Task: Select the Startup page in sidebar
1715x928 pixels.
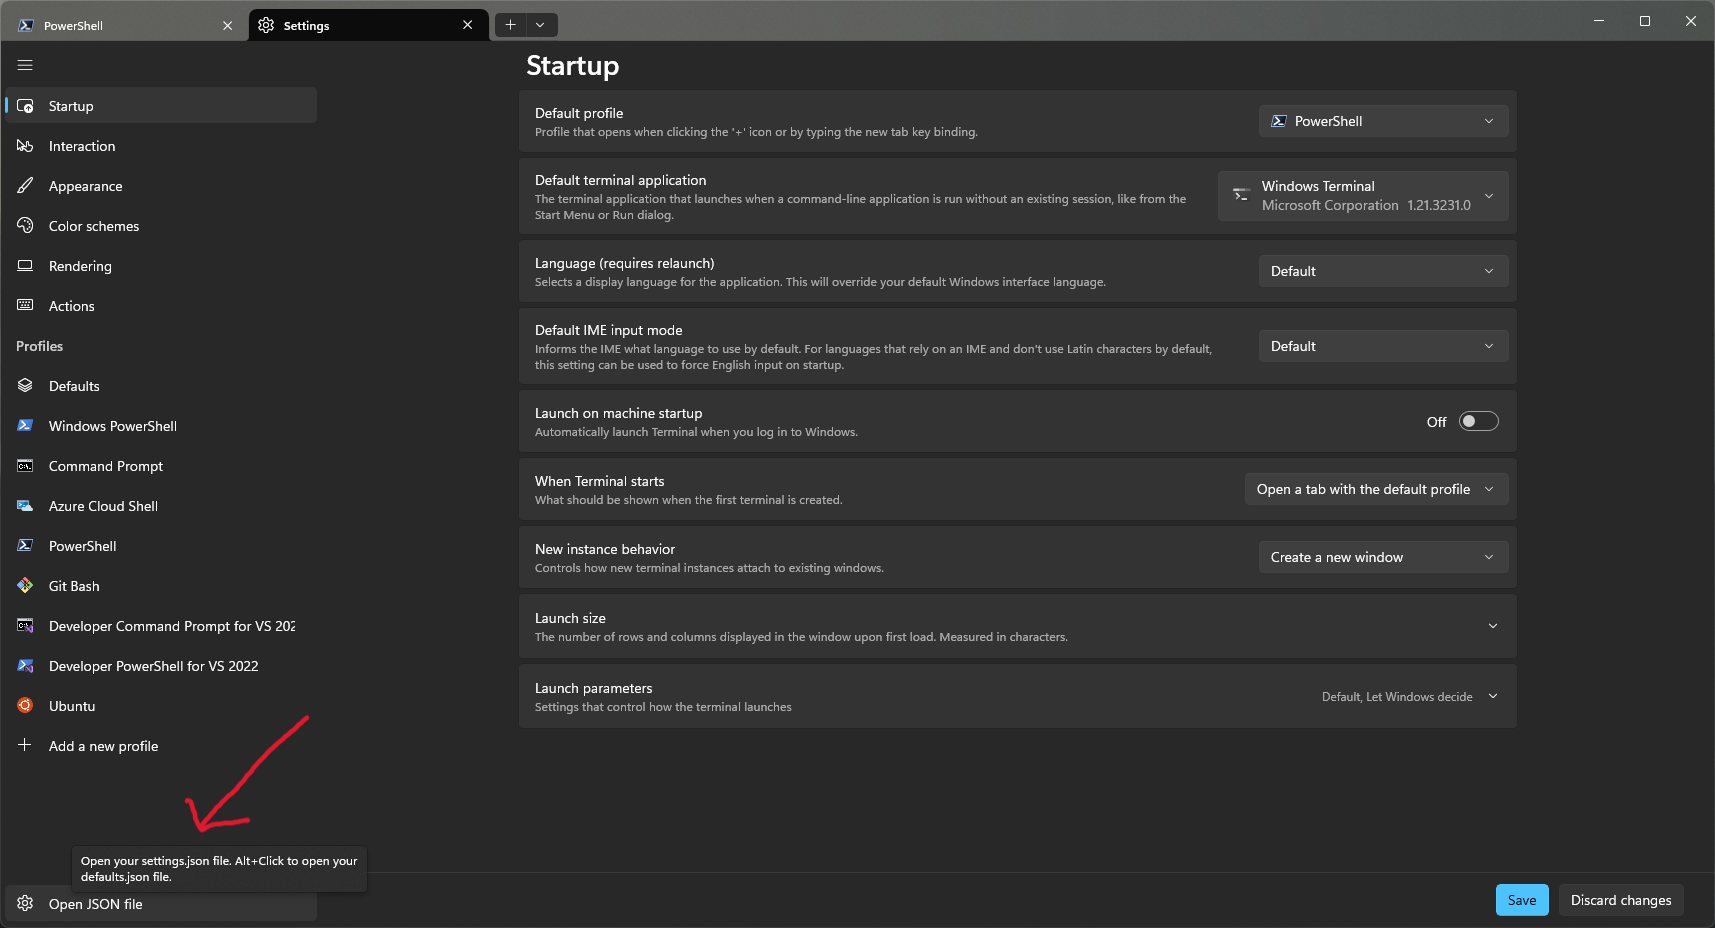Action: [x=162, y=106]
